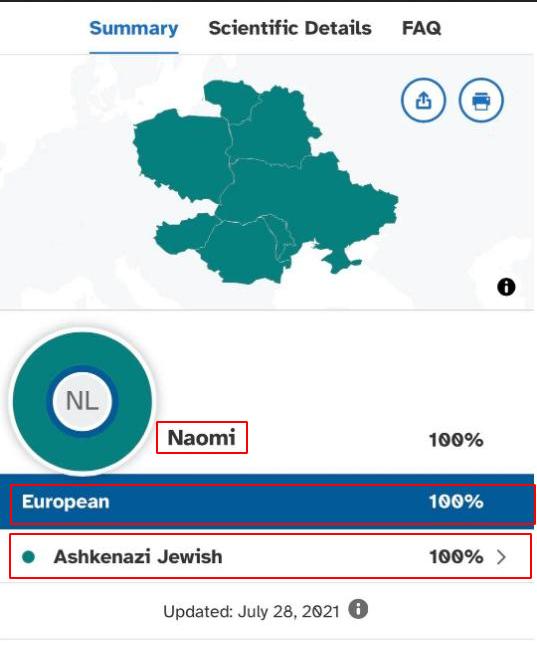Screen dimensions: 537x649
Task: Open the Scientific Details tab
Action: click(x=290, y=28)
